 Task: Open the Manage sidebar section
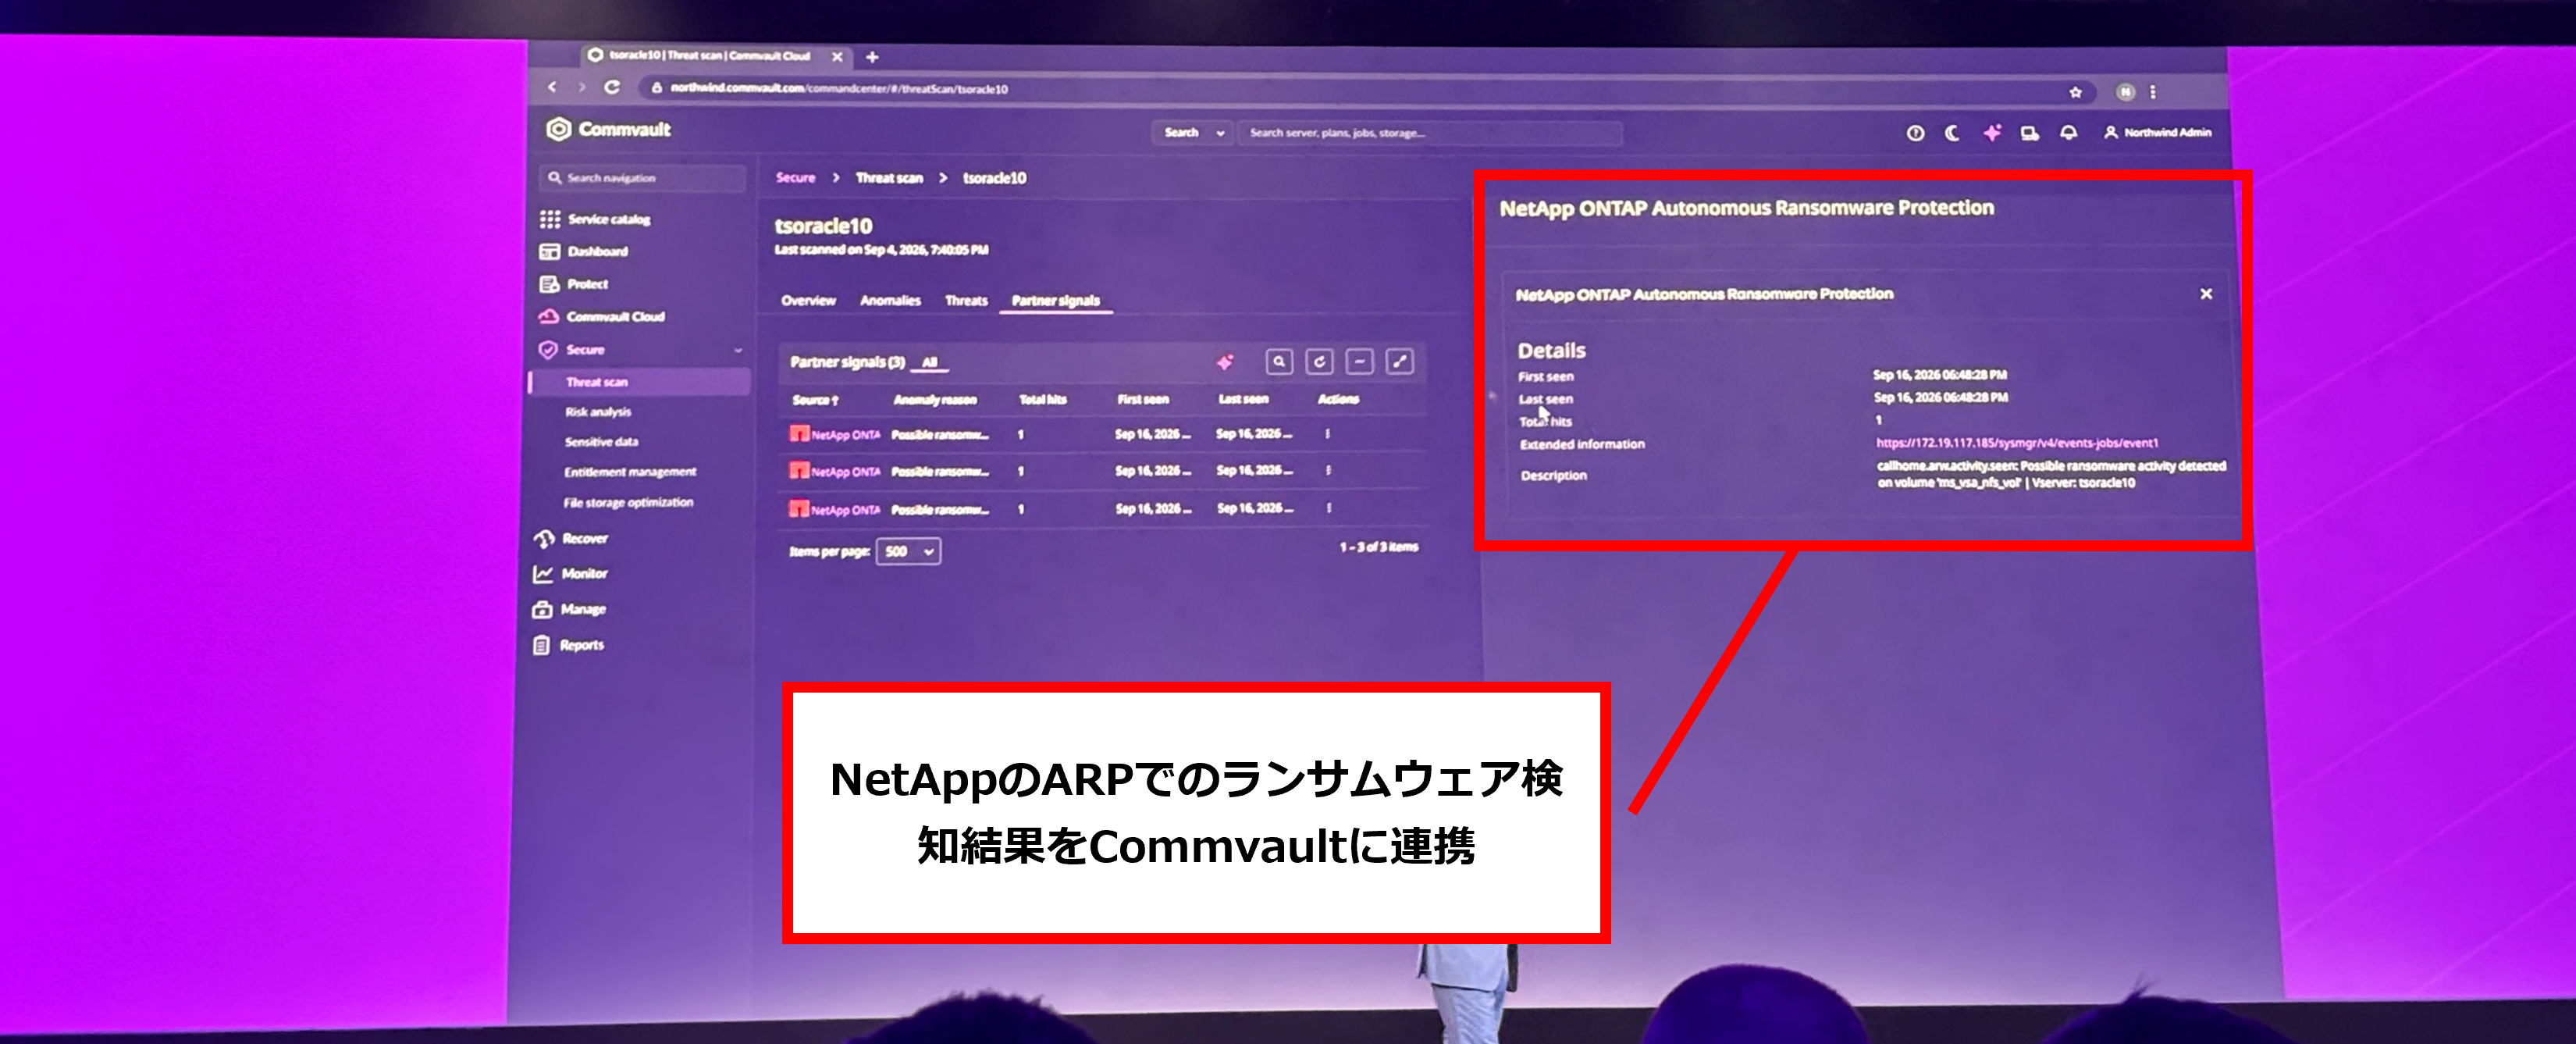point(570,610)
